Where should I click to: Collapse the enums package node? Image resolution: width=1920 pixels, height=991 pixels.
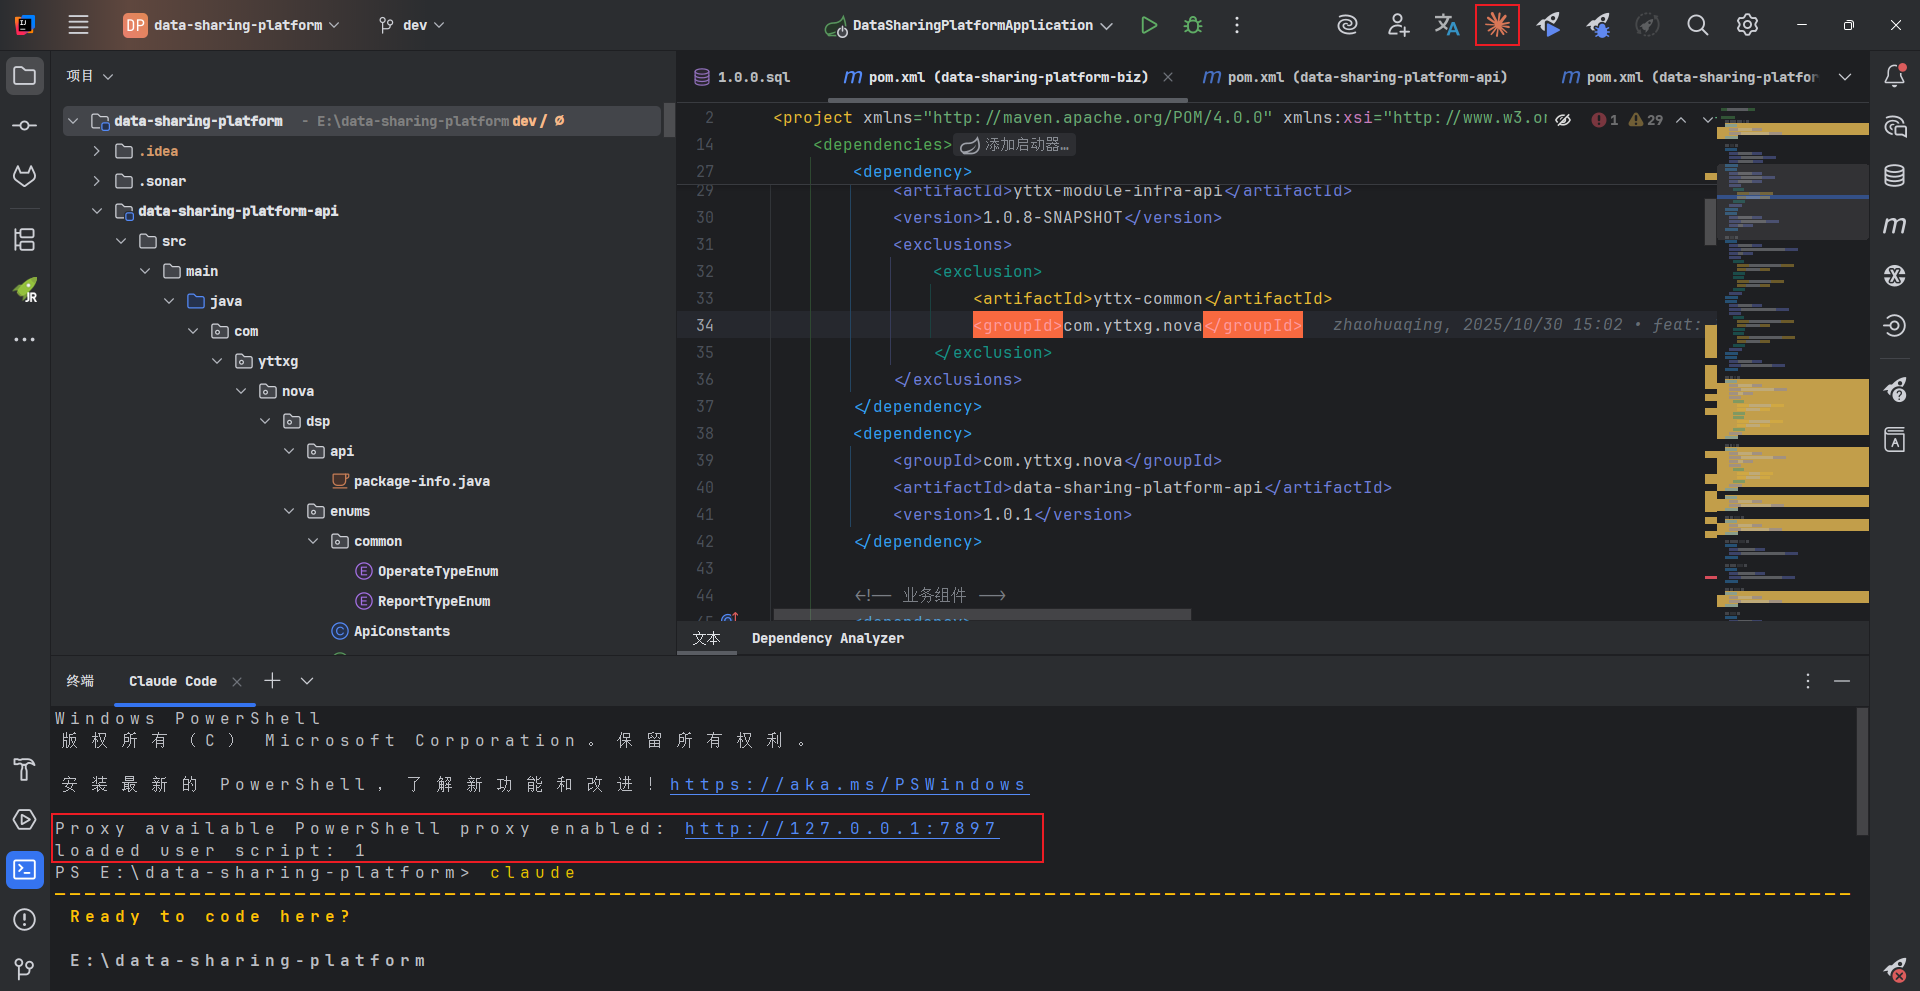click(289, 511)
